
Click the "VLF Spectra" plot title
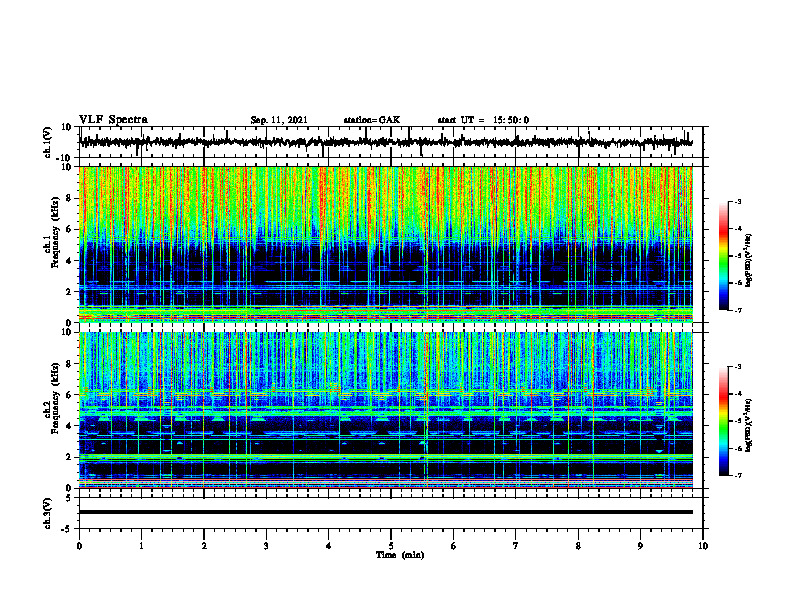[x=113, y=120]
